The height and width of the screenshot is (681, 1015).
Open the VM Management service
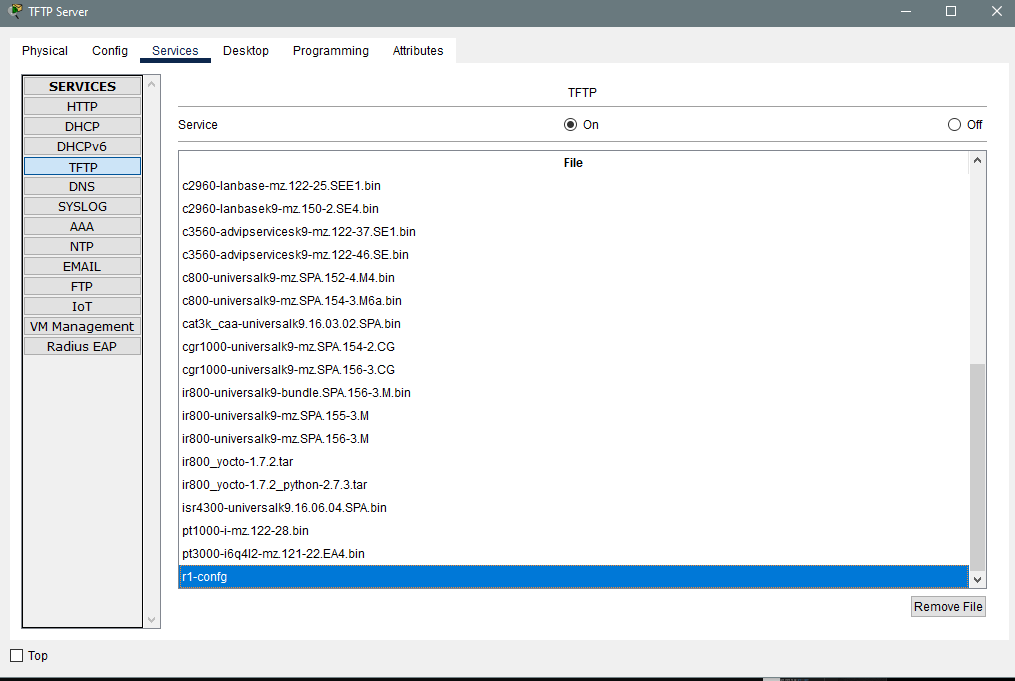82,326
